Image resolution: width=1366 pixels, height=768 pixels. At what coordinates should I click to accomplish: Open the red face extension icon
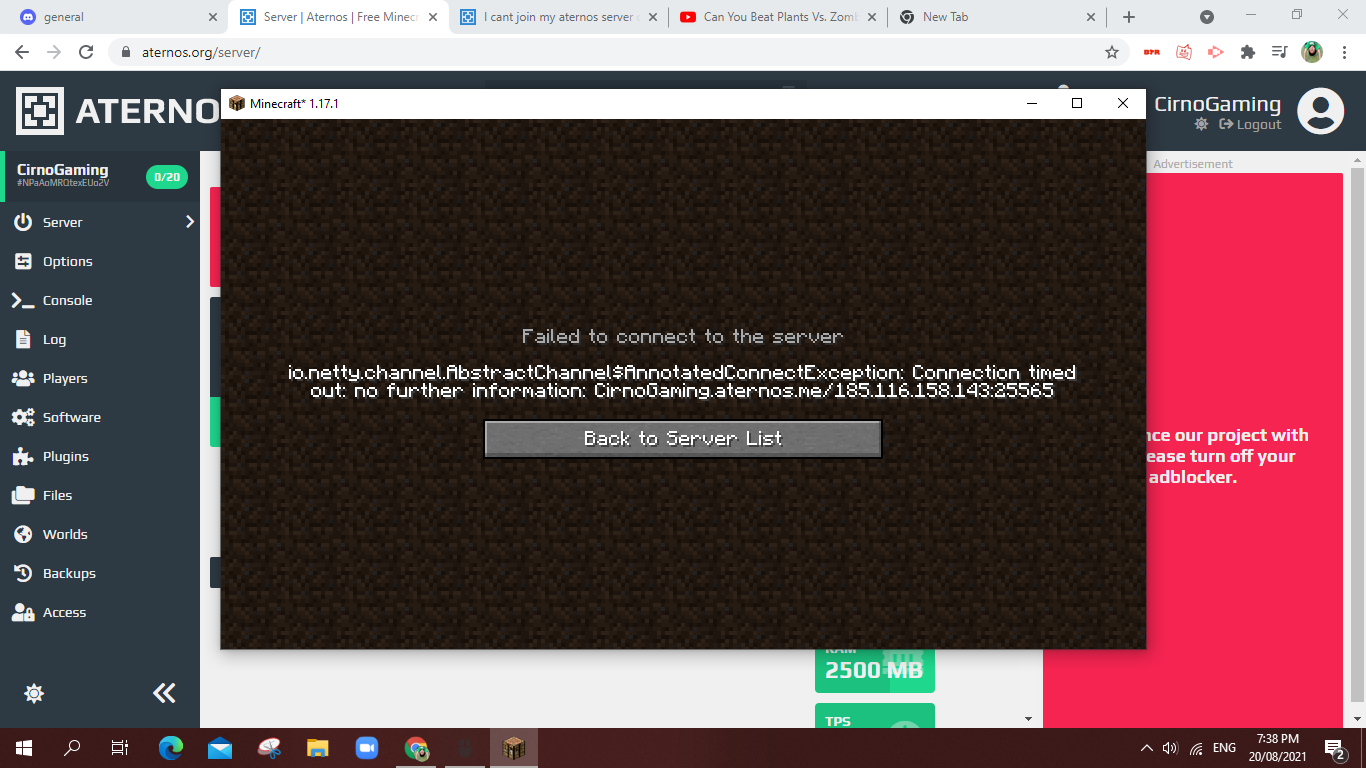(x=1184, y=52)
